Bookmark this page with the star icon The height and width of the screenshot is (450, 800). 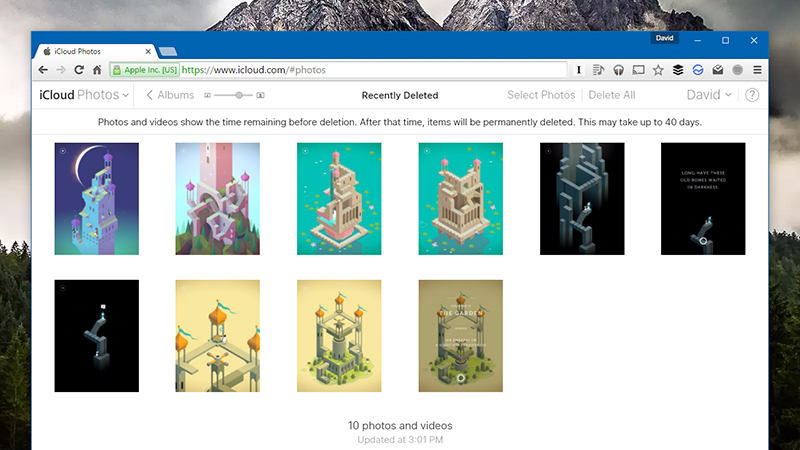[658, 70]
